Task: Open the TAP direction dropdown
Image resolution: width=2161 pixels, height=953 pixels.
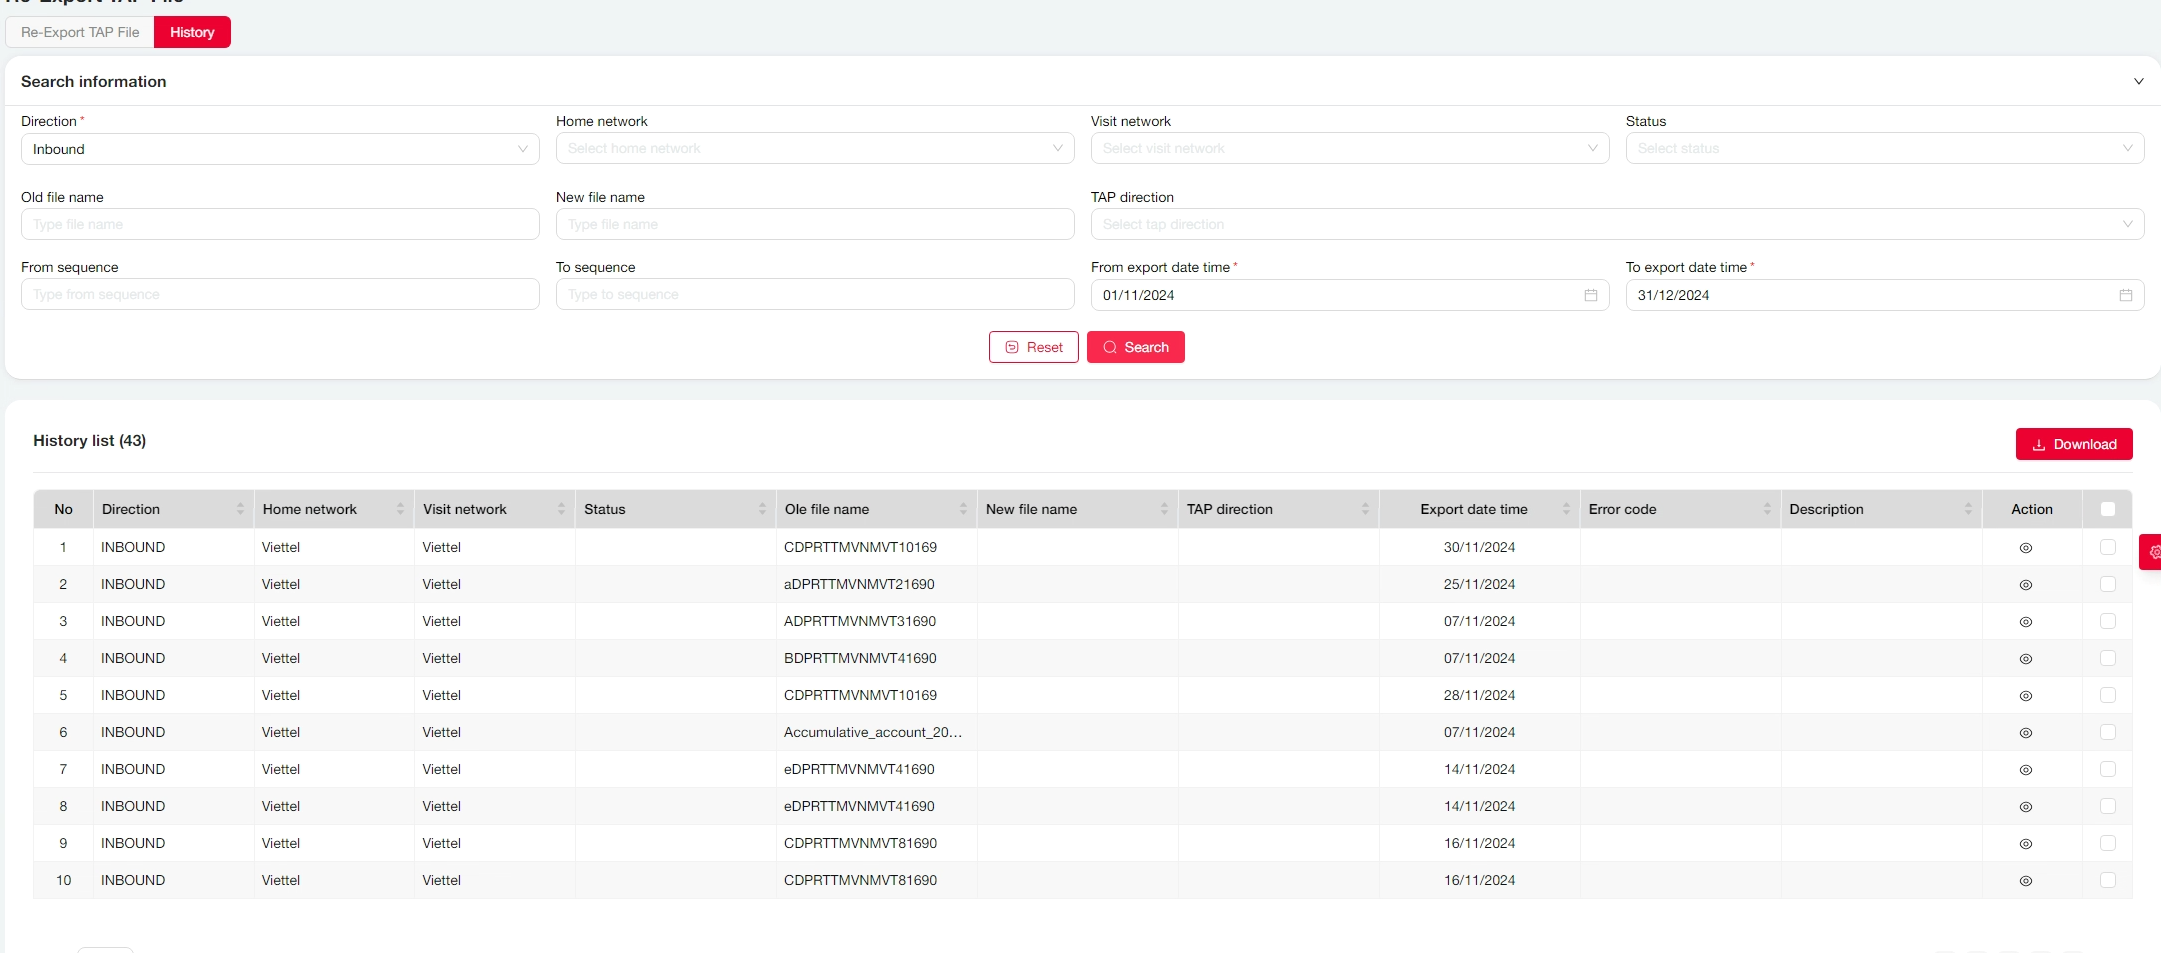Action: (x=1616, y=224)
